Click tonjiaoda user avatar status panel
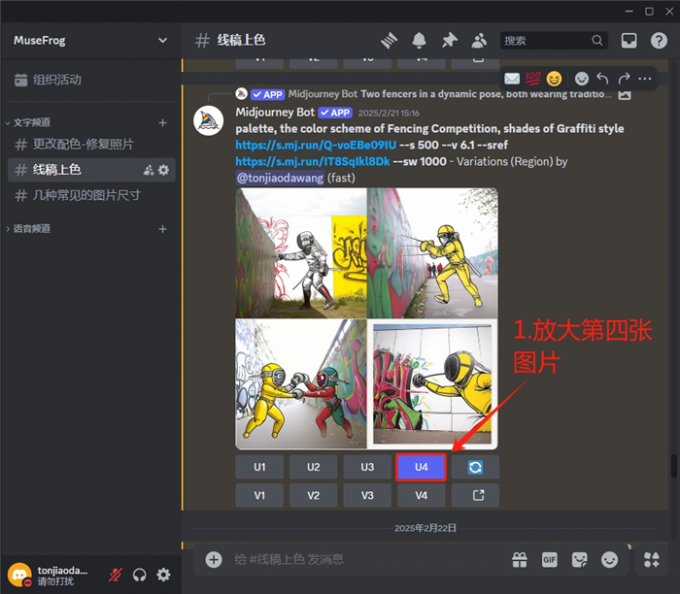680x594 pixels. (x=20, y=575)
